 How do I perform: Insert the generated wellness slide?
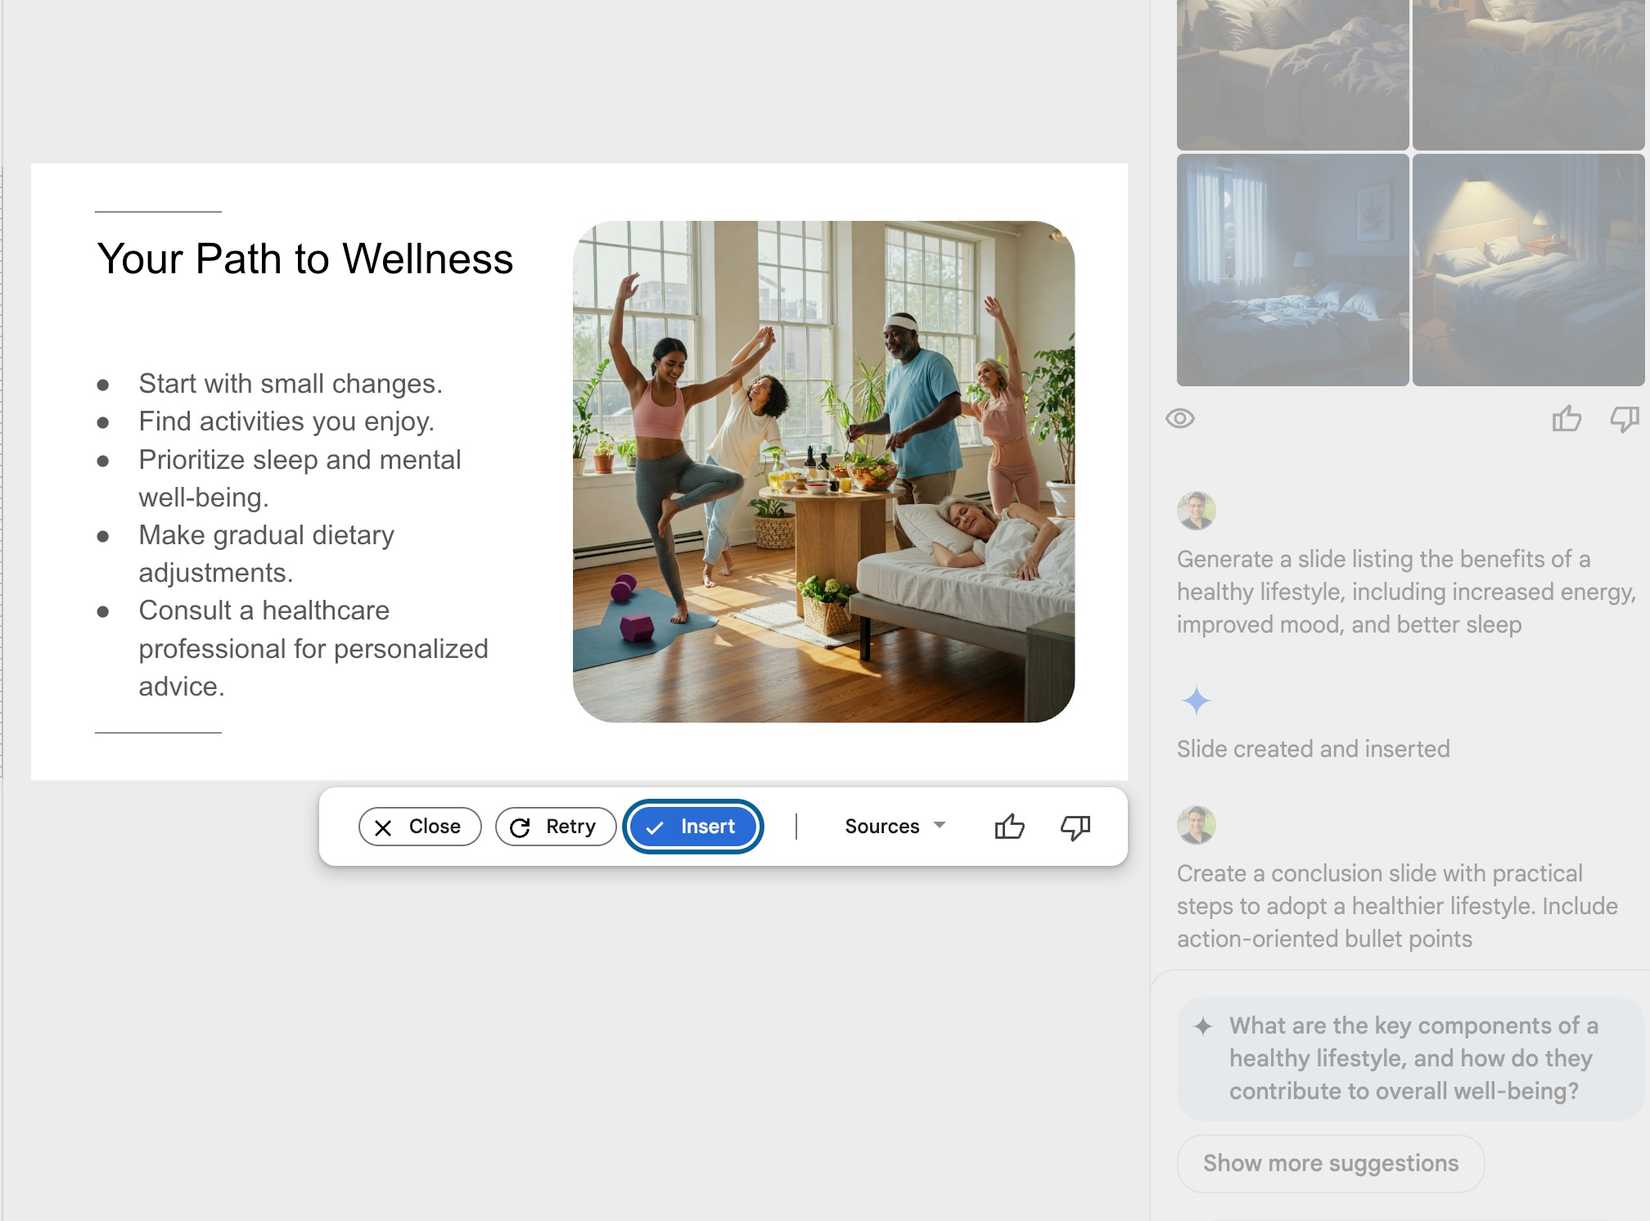pyautogui.click(x=693, y=826)
